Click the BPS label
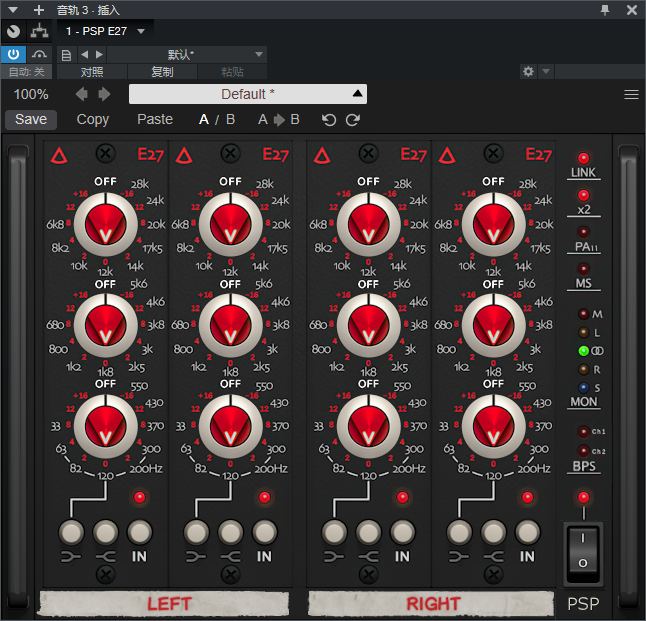Viewport: 646px width, 621px height. click(x=584, y=466)
